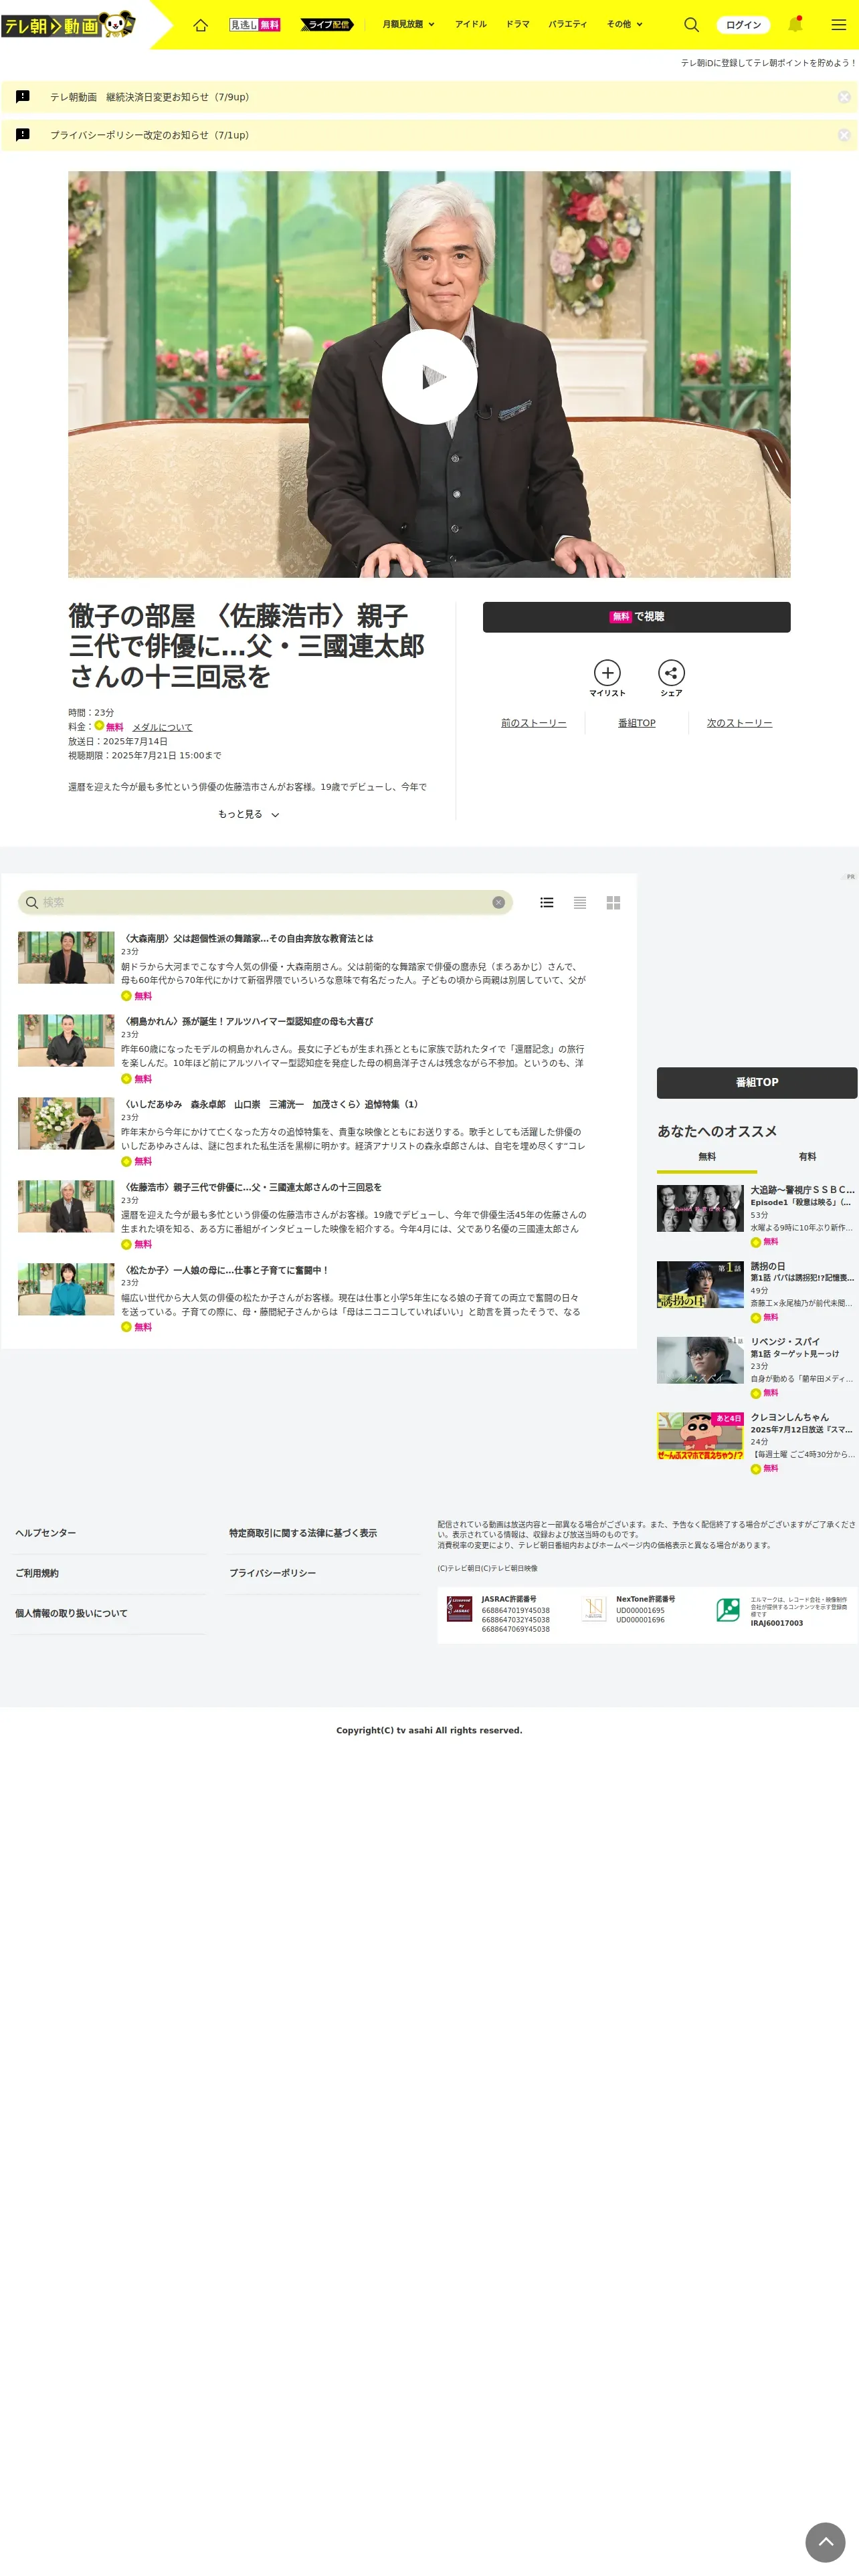
Task: Switch to detailed list view
Action: click(547, 902)
